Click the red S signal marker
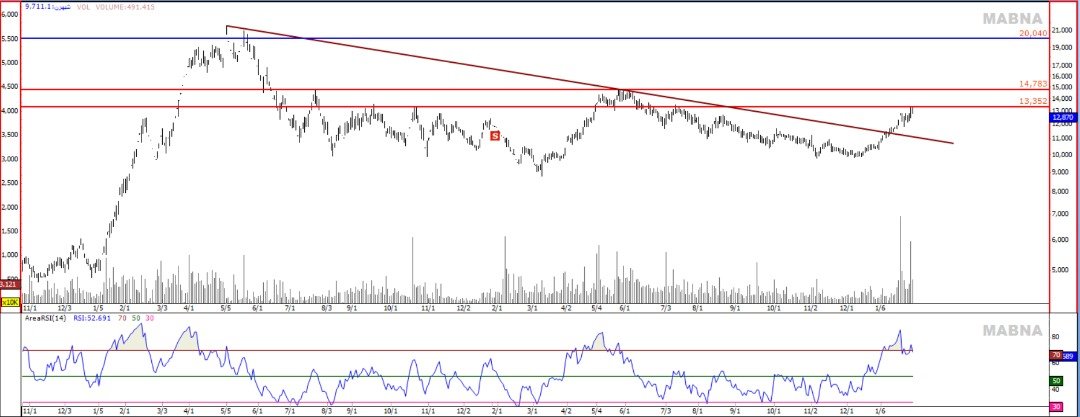1080x417 pixels. click(x=494, y=135)
